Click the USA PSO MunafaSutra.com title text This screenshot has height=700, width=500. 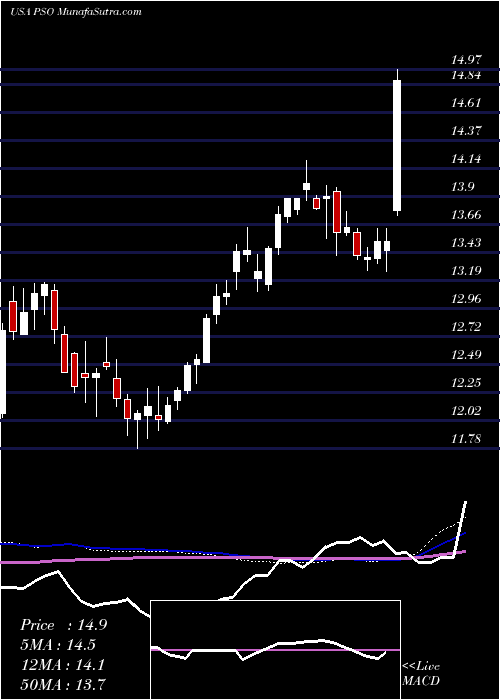coord(75,12)
